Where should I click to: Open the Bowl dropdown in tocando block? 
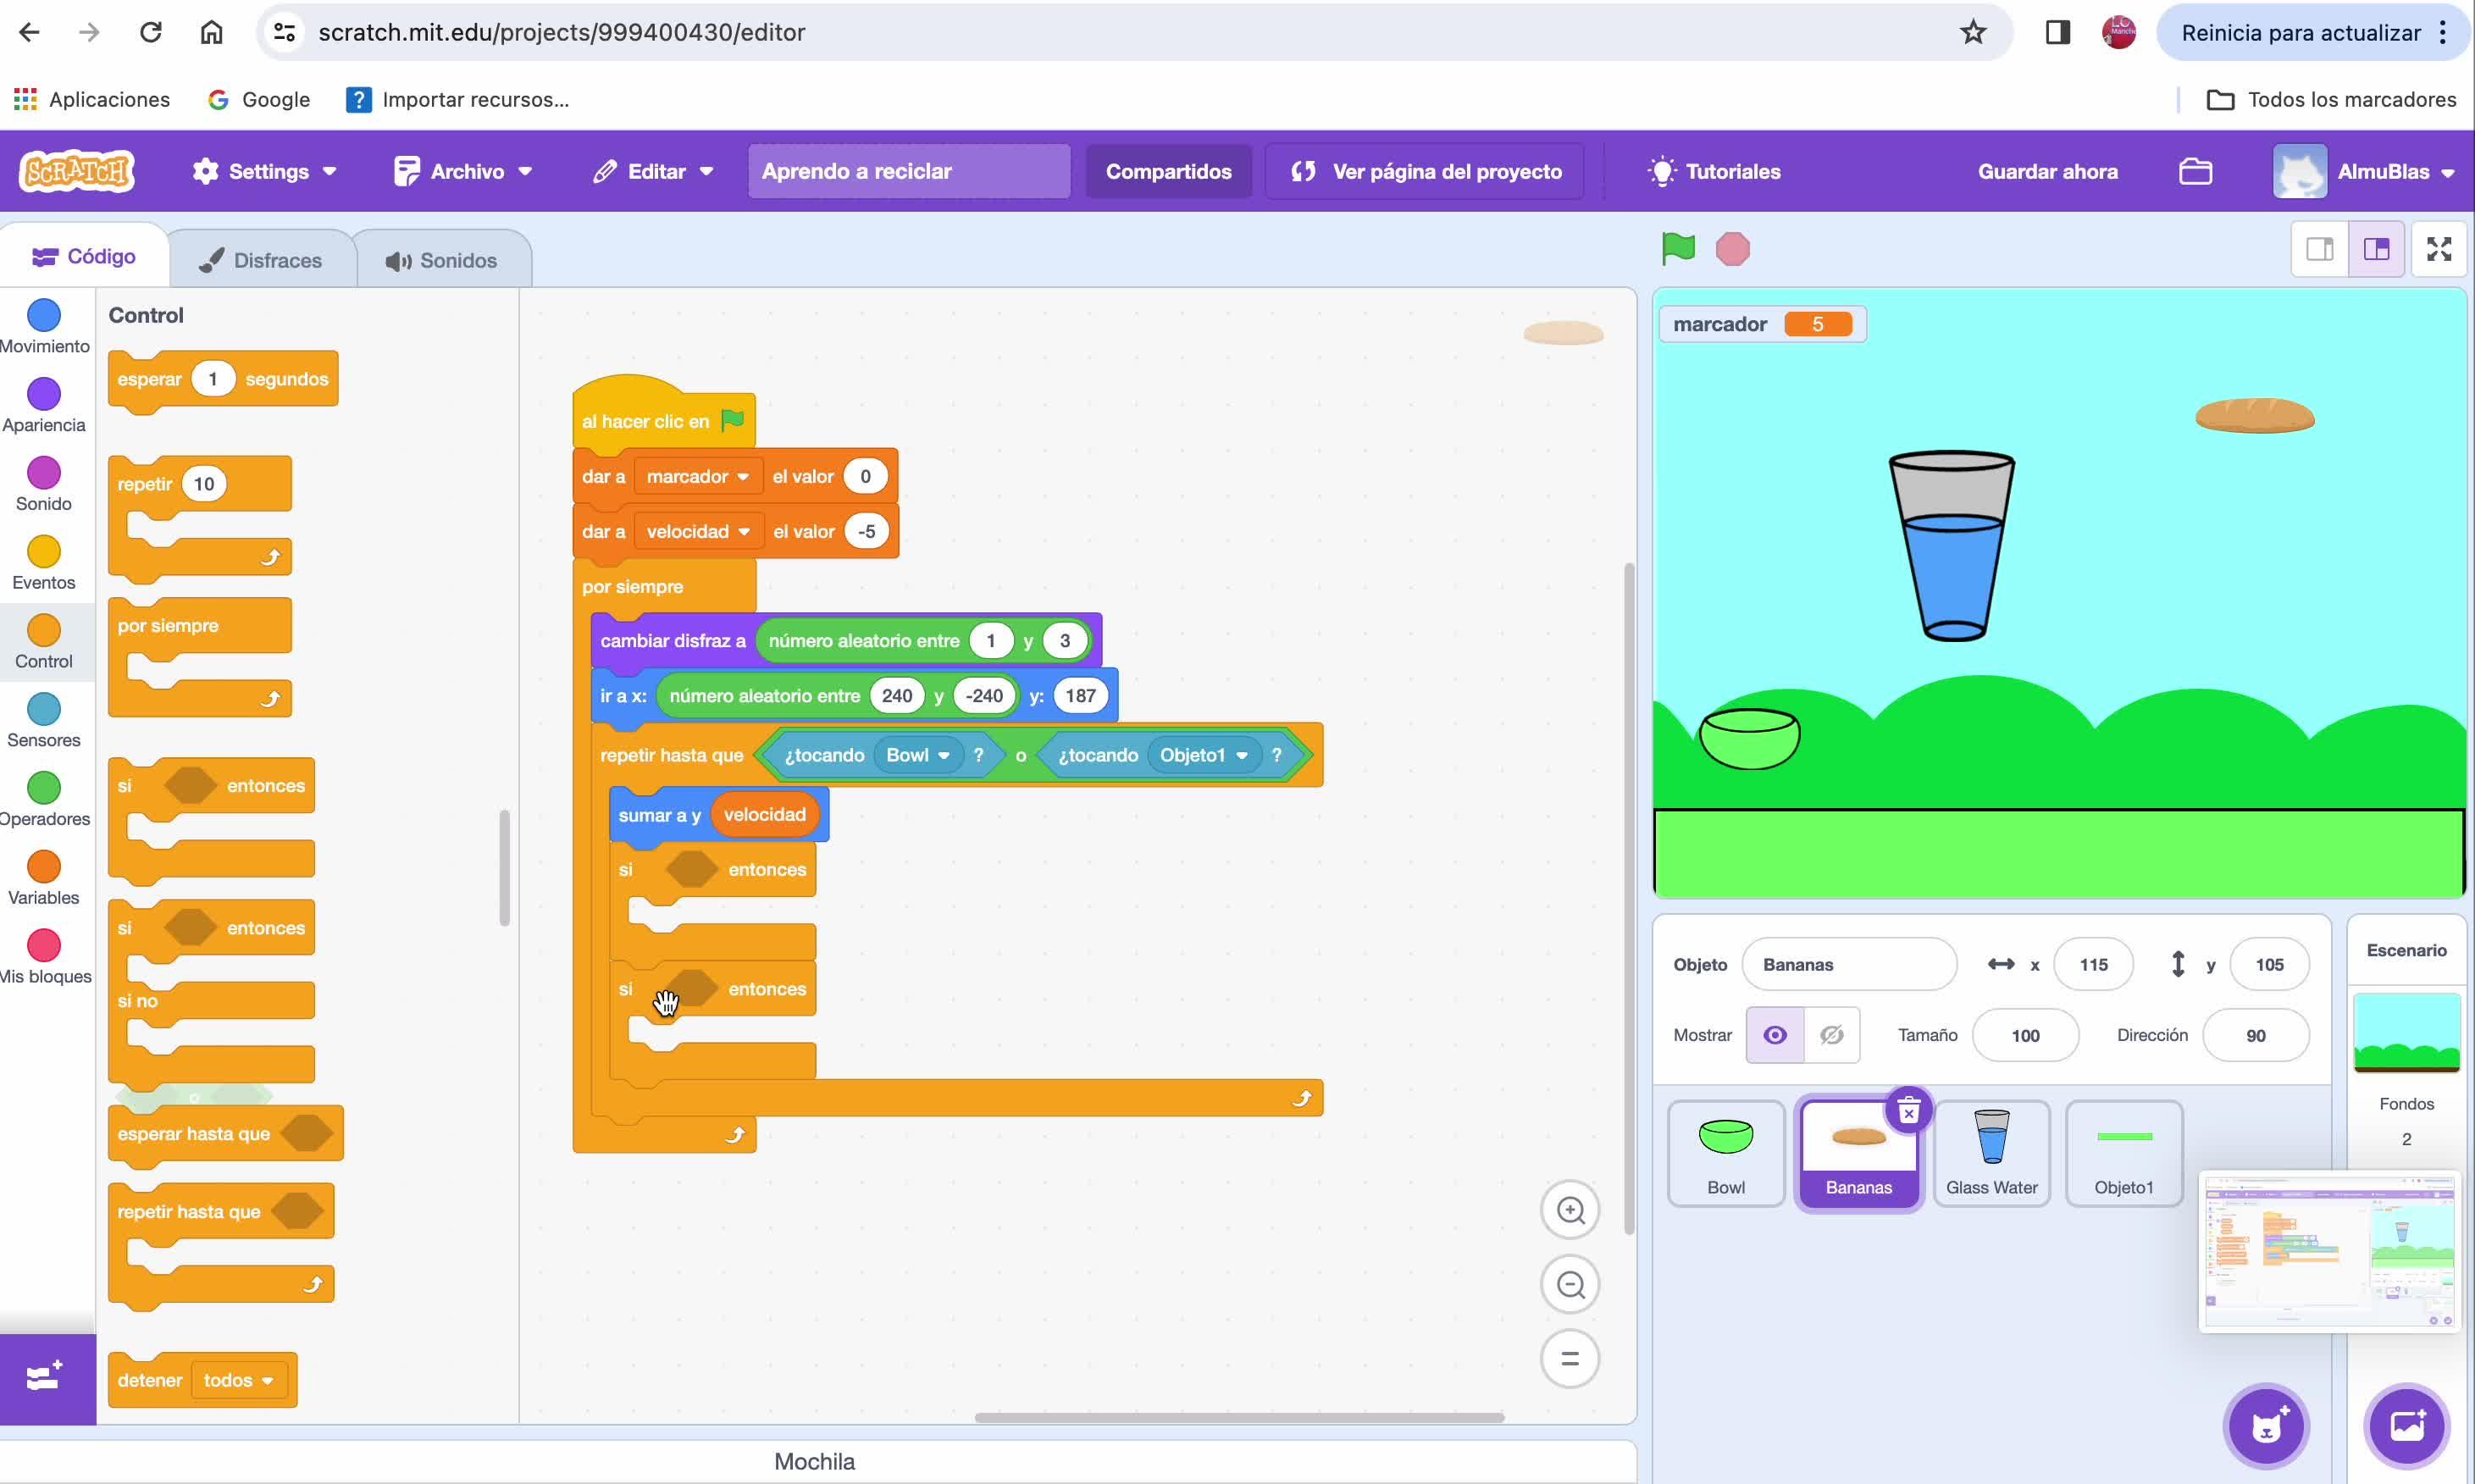943,756
